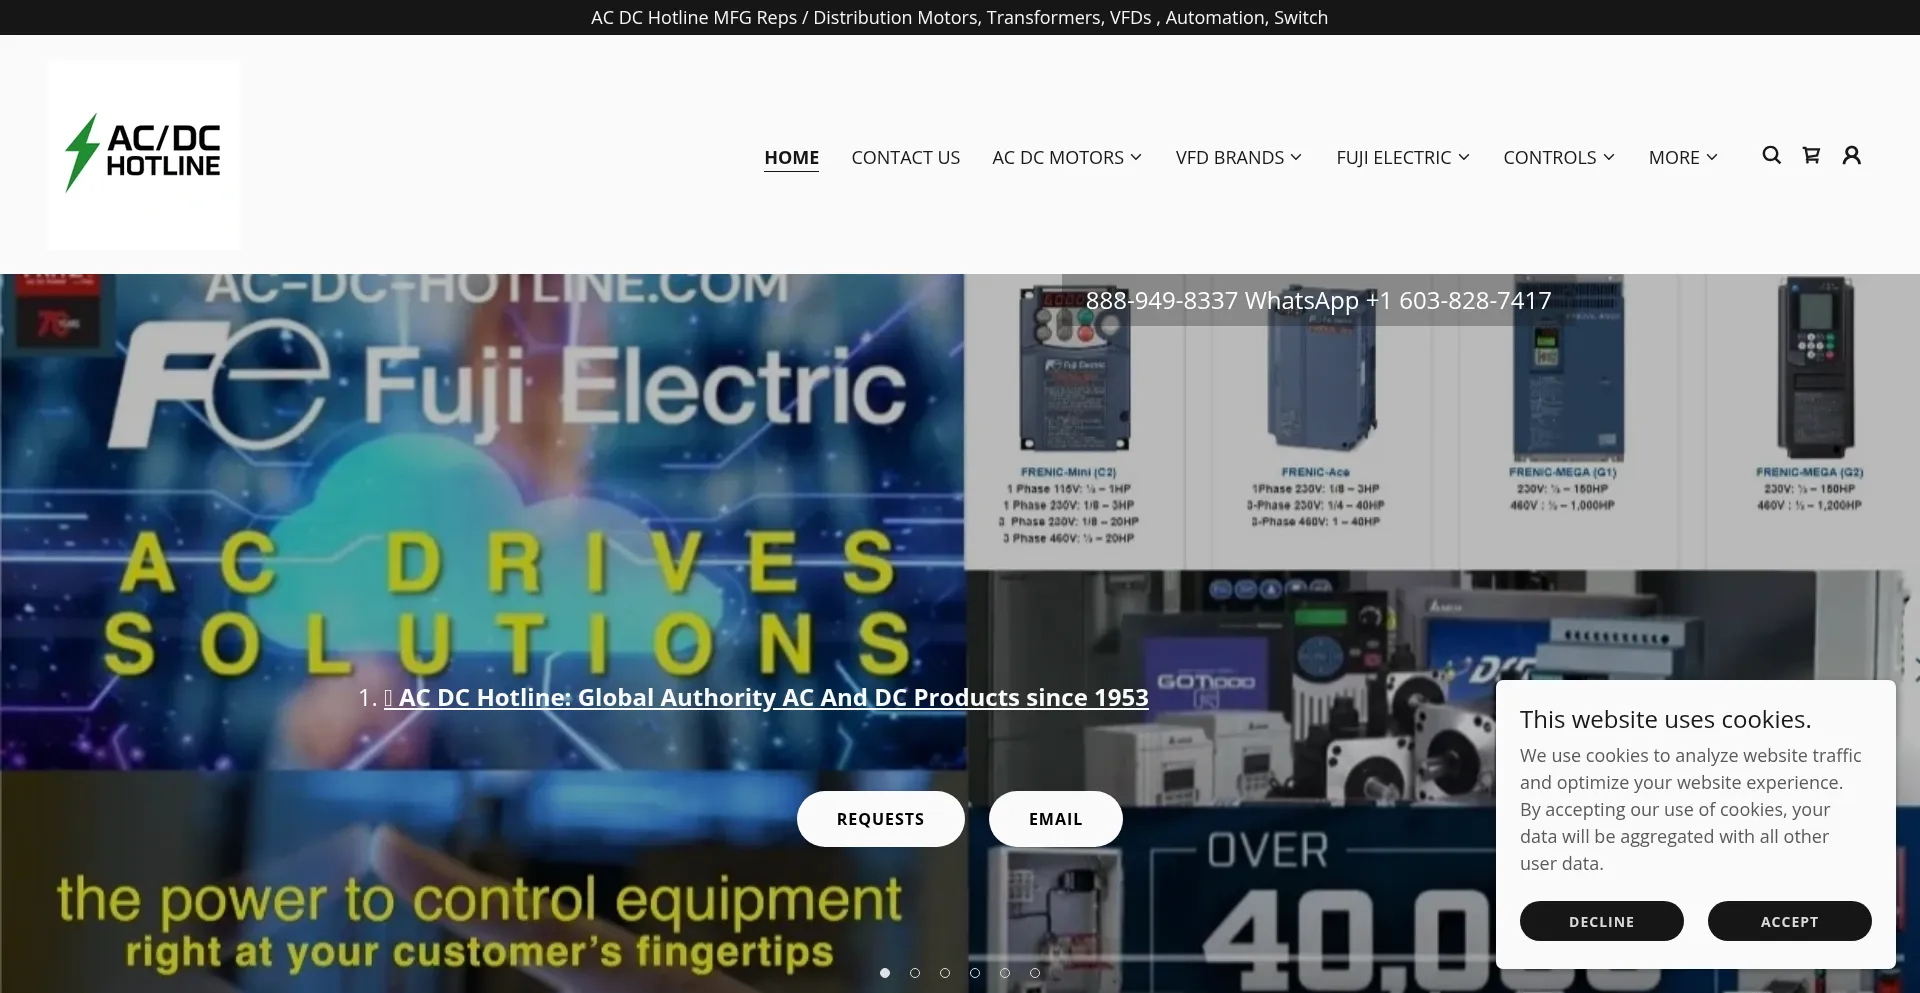Open the shopping cart icon
This screenshot has height=993, width=1920.
click(x=1811, y=155)
